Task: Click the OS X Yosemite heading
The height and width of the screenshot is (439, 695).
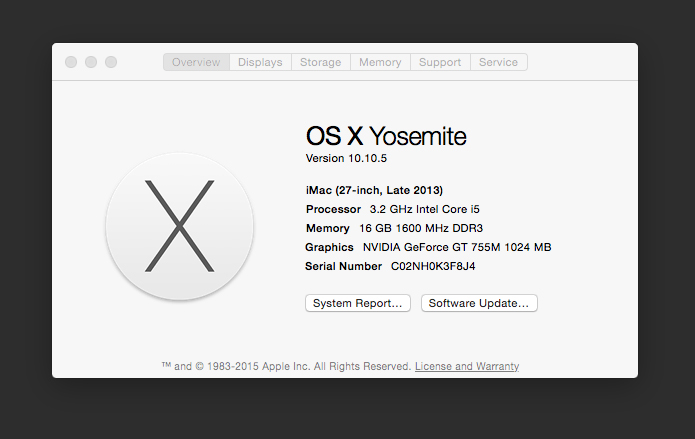Action: pyautogui.click(x=386, y=136)
